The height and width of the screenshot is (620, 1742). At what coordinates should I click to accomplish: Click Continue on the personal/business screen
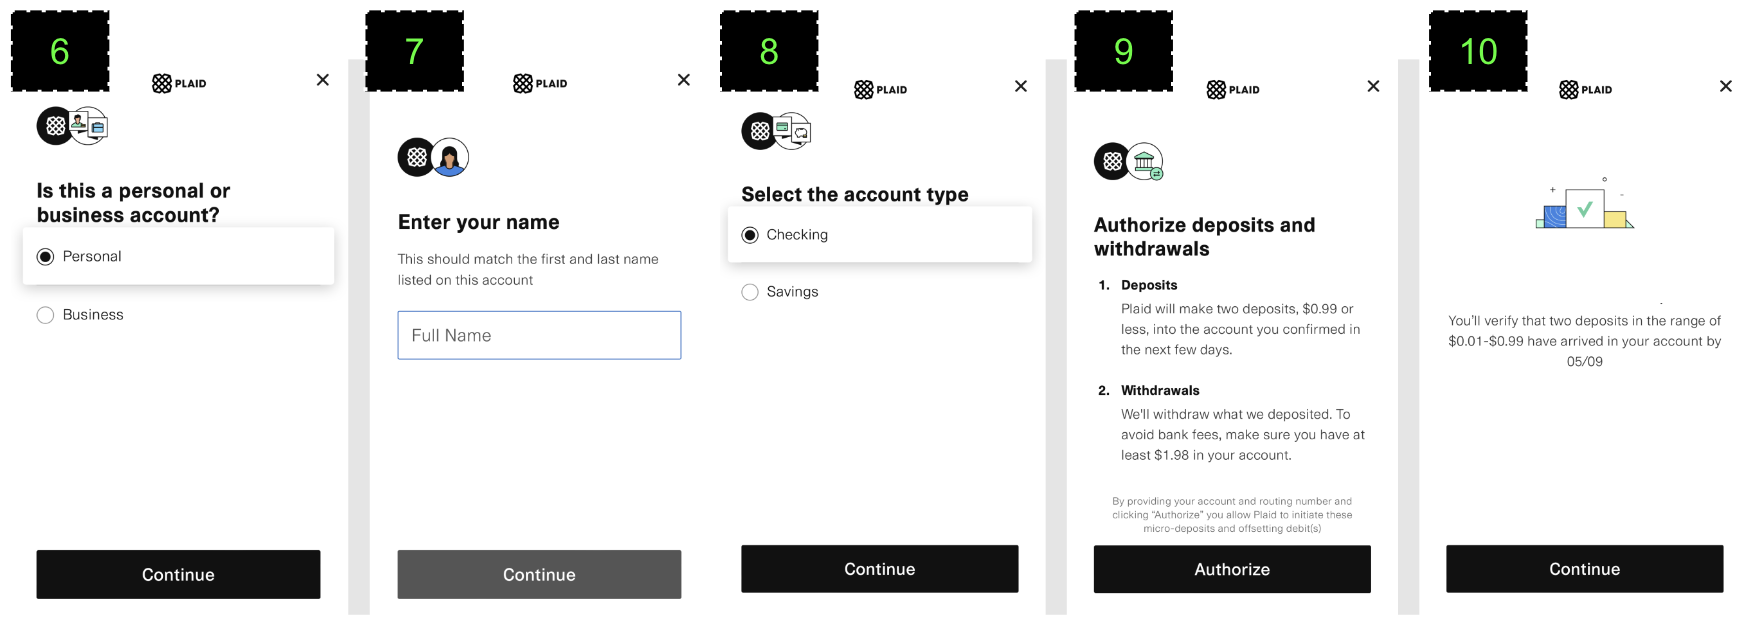coord(178,574)
